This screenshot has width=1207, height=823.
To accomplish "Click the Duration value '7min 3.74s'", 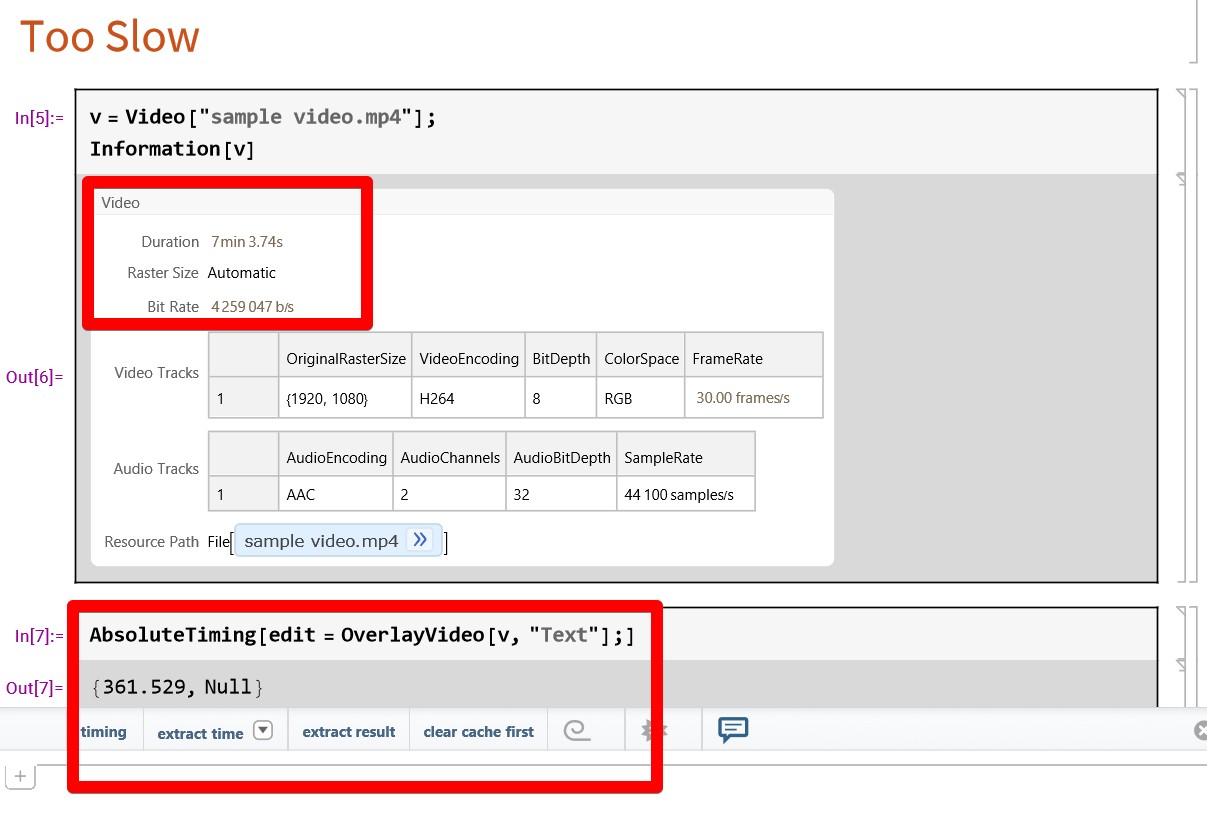I will [247, 242].
